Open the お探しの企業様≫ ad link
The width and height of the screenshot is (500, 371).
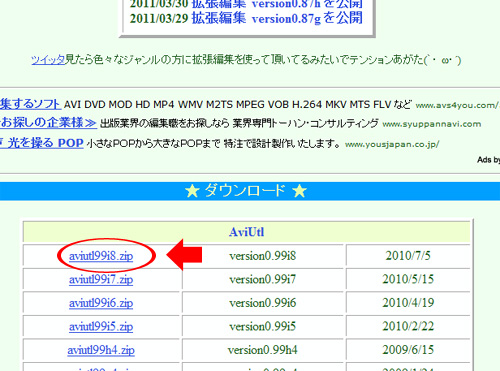pyautogui.click(x=48, y=123)
